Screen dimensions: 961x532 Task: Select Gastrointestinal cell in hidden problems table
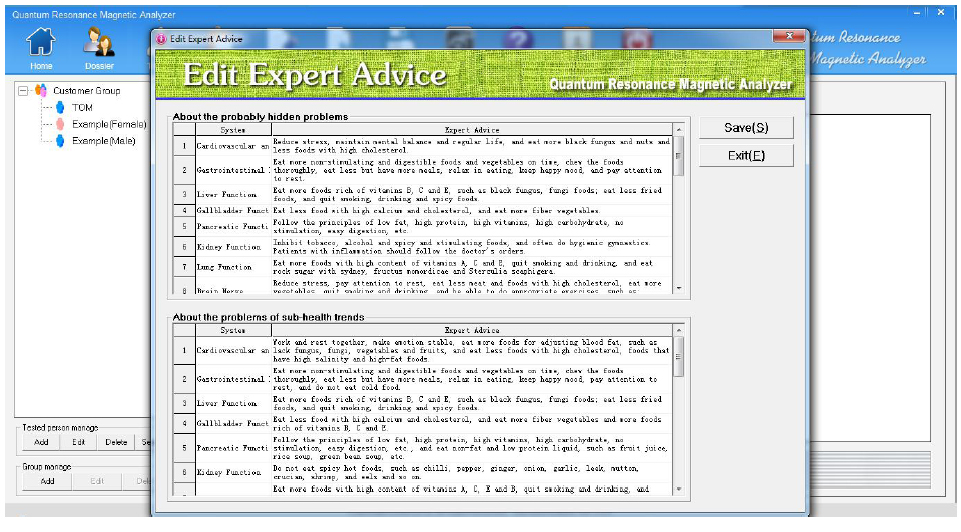coord(233,170)
